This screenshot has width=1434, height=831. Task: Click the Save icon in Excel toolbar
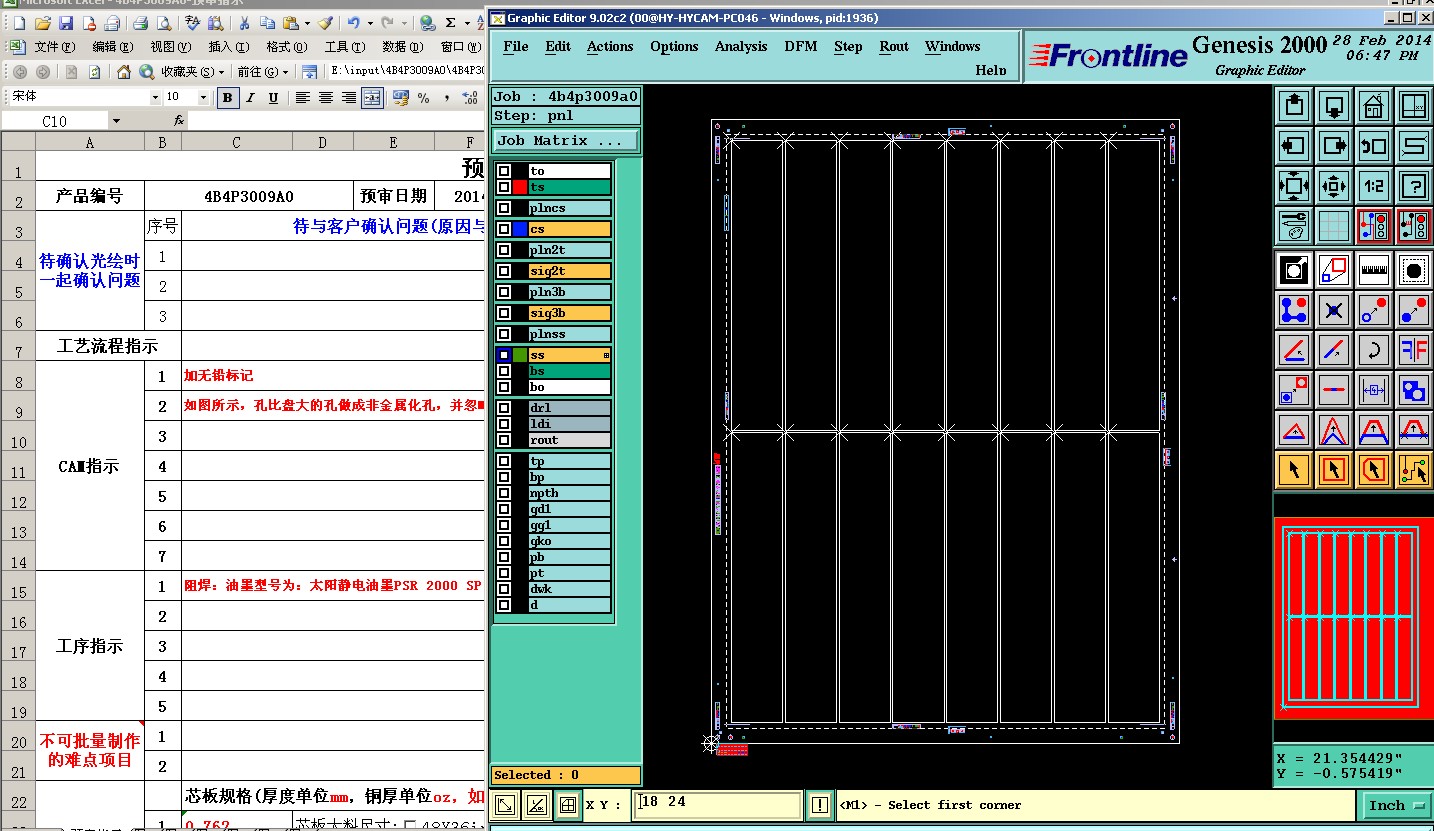coord(65,23)
